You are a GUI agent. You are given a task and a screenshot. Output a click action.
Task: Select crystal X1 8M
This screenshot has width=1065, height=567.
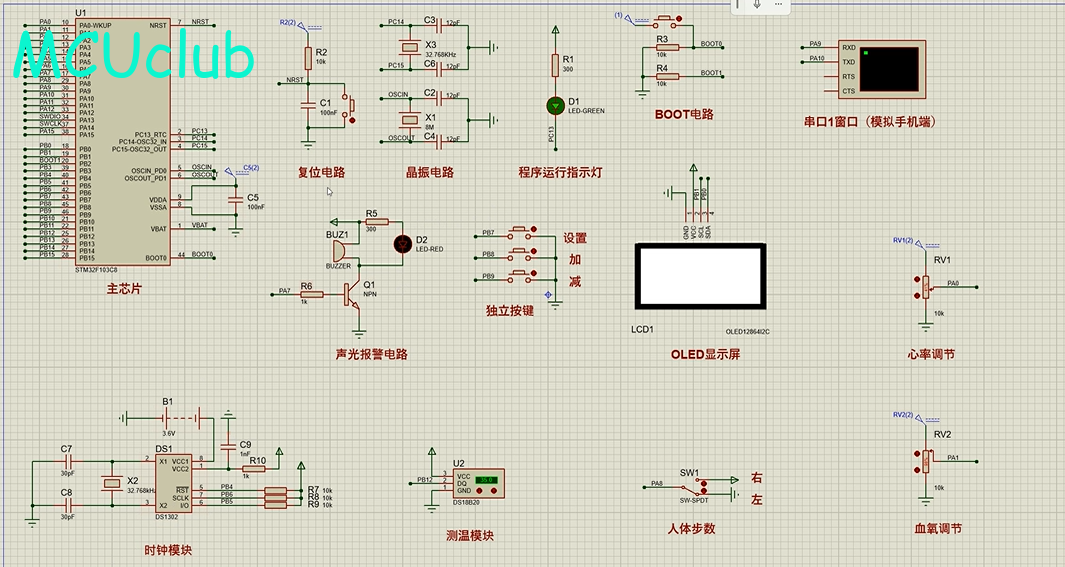pyautogui.click(x=409, y=120)
